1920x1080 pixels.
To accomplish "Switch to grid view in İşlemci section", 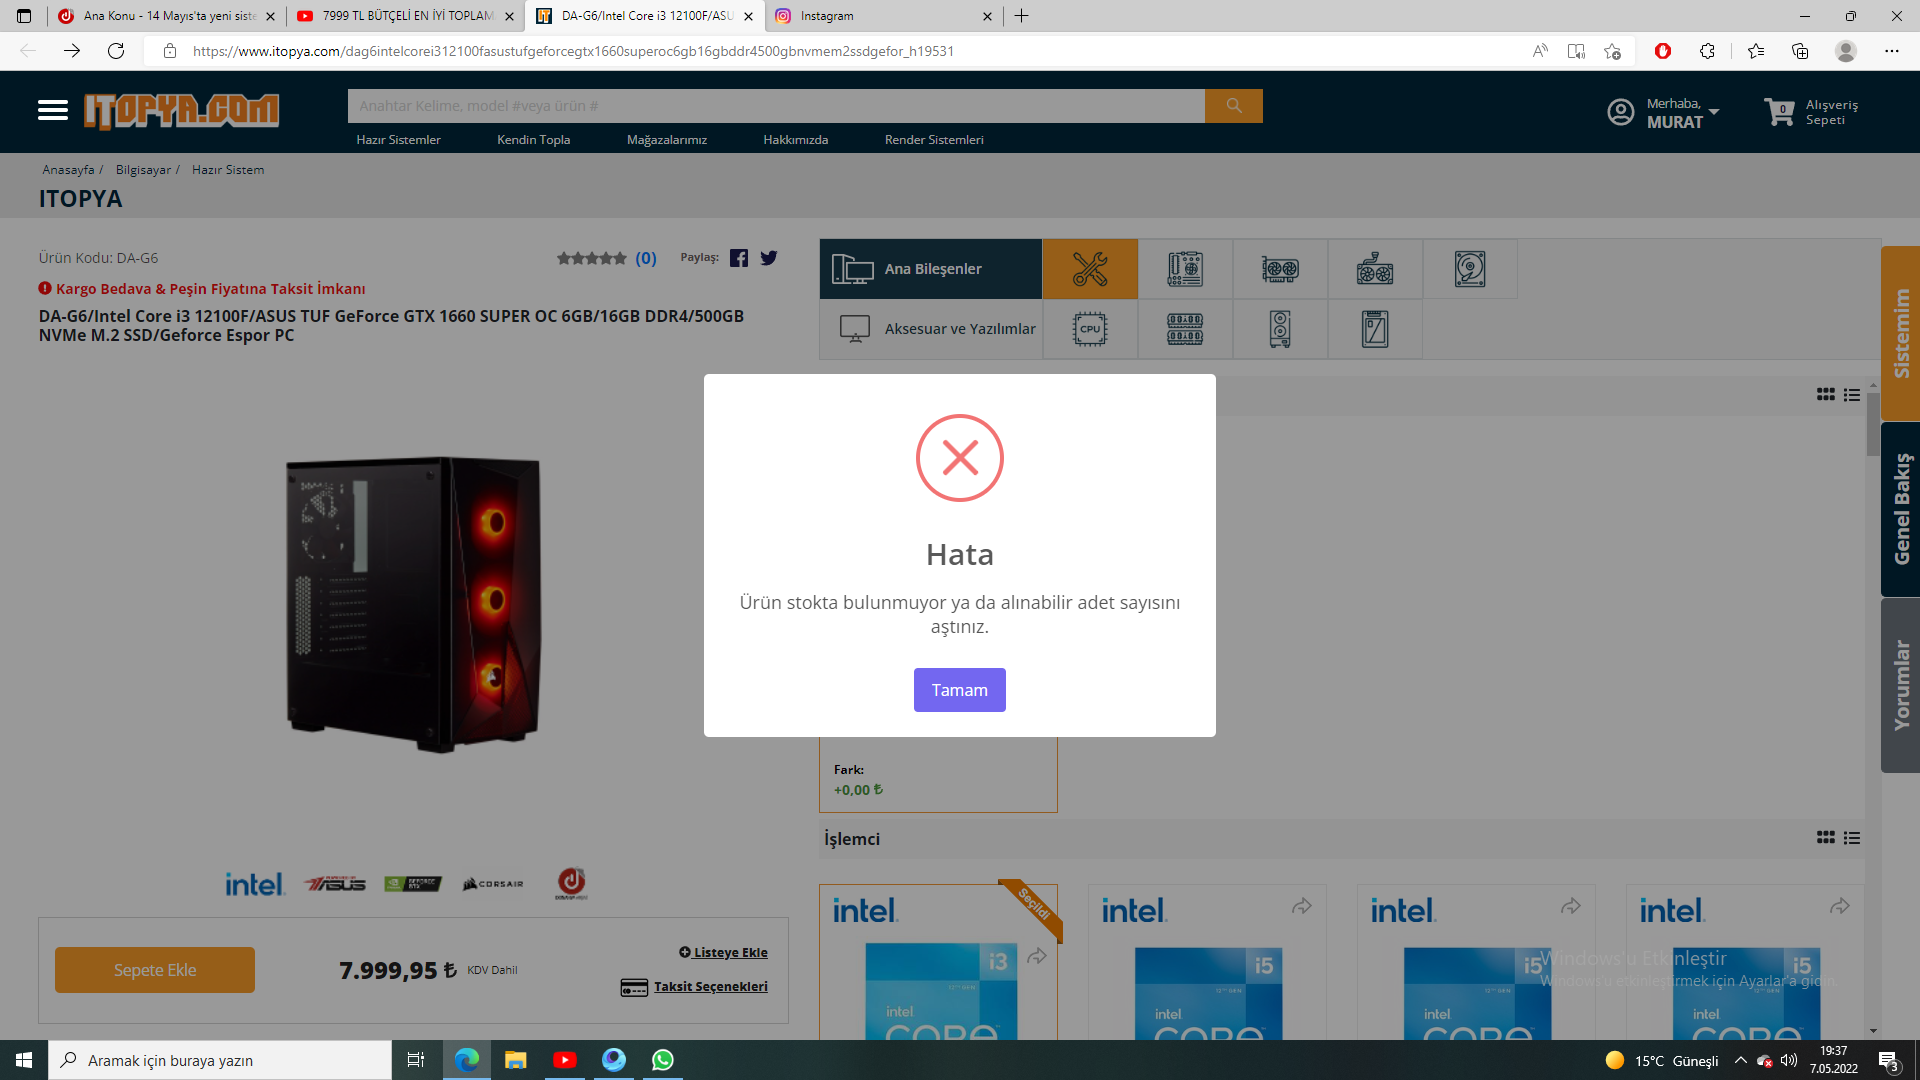I will point(1825,838).
